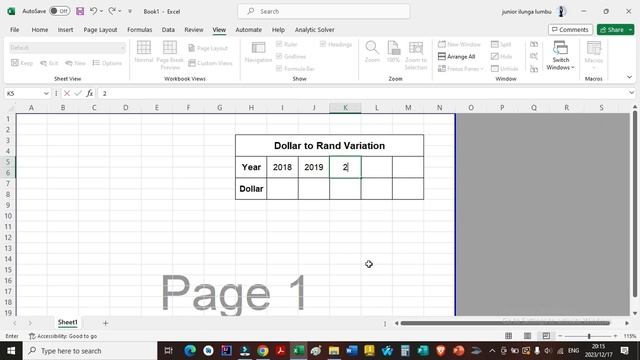Open Page Break Preview view
Viewport: 640px width, 360px height.
pyautogui.click(x=170, y=55)
